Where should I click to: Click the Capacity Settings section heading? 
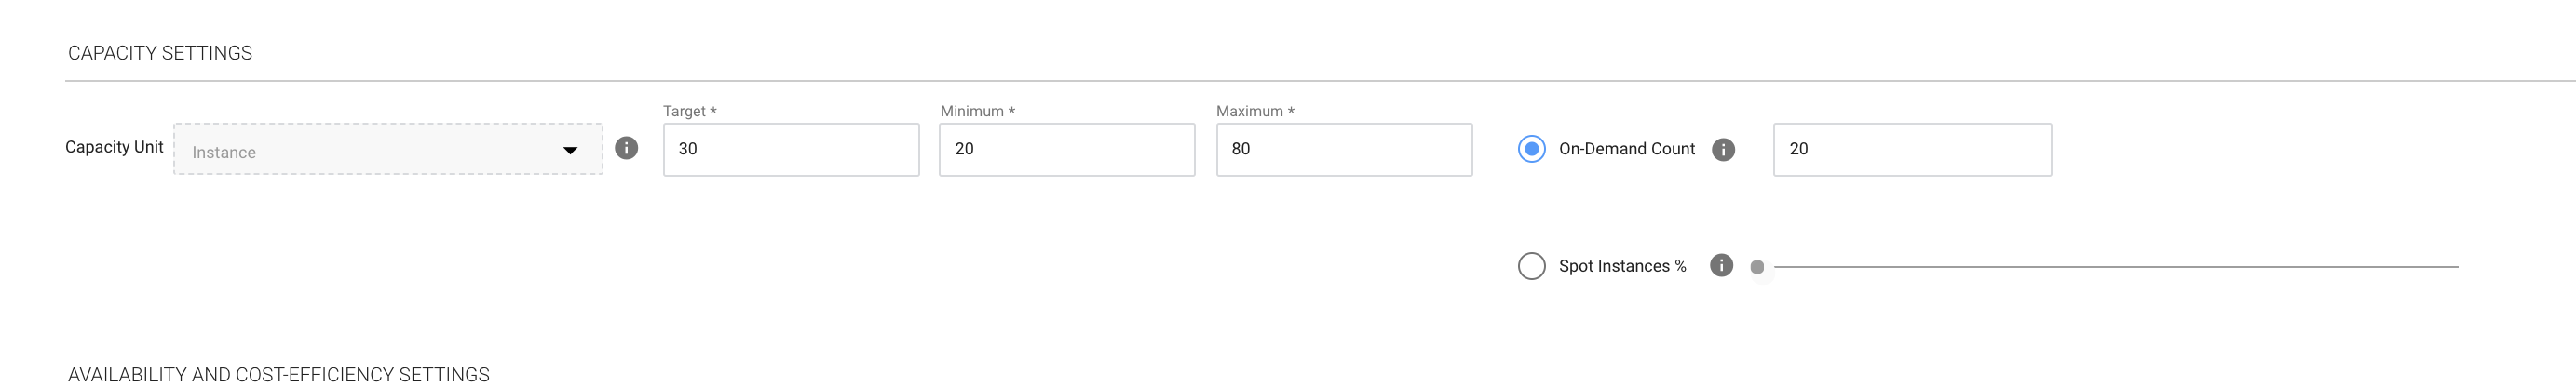[160, 53]
